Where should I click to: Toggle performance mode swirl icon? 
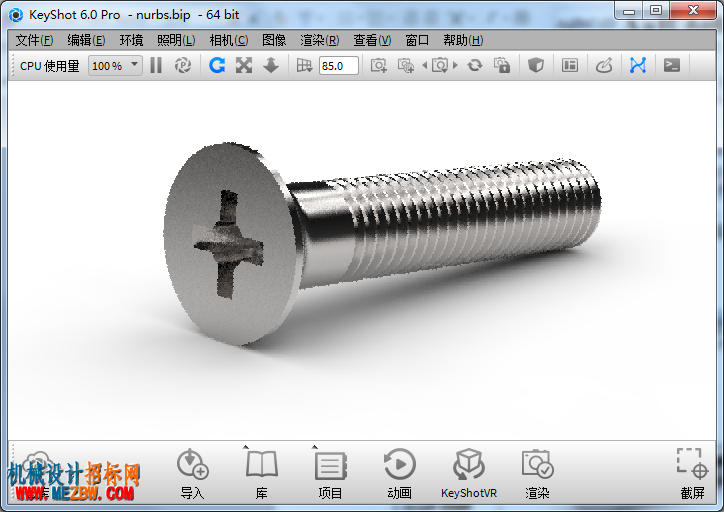pos(183,66)
